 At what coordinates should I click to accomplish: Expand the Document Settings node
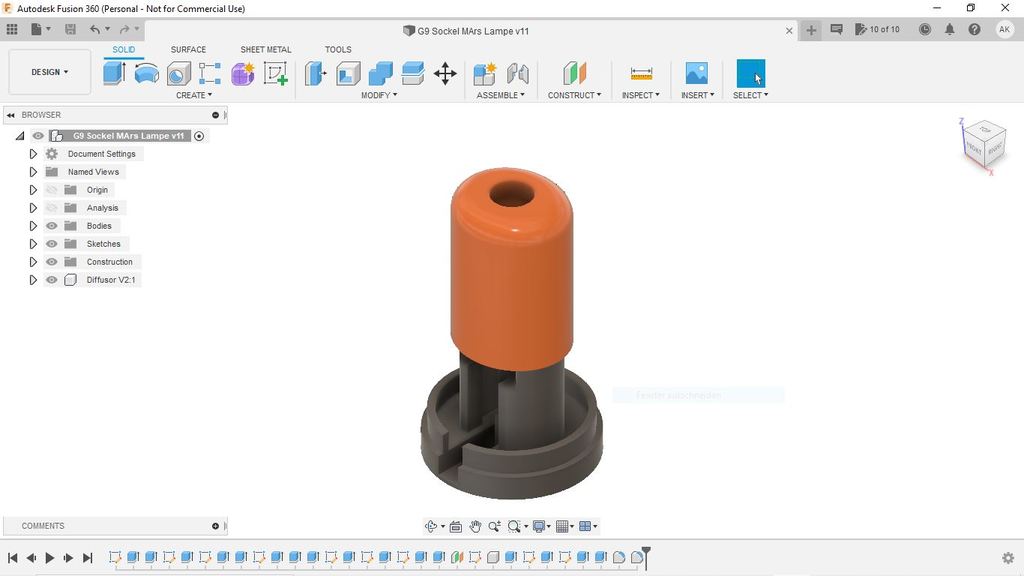click(33, 154)
